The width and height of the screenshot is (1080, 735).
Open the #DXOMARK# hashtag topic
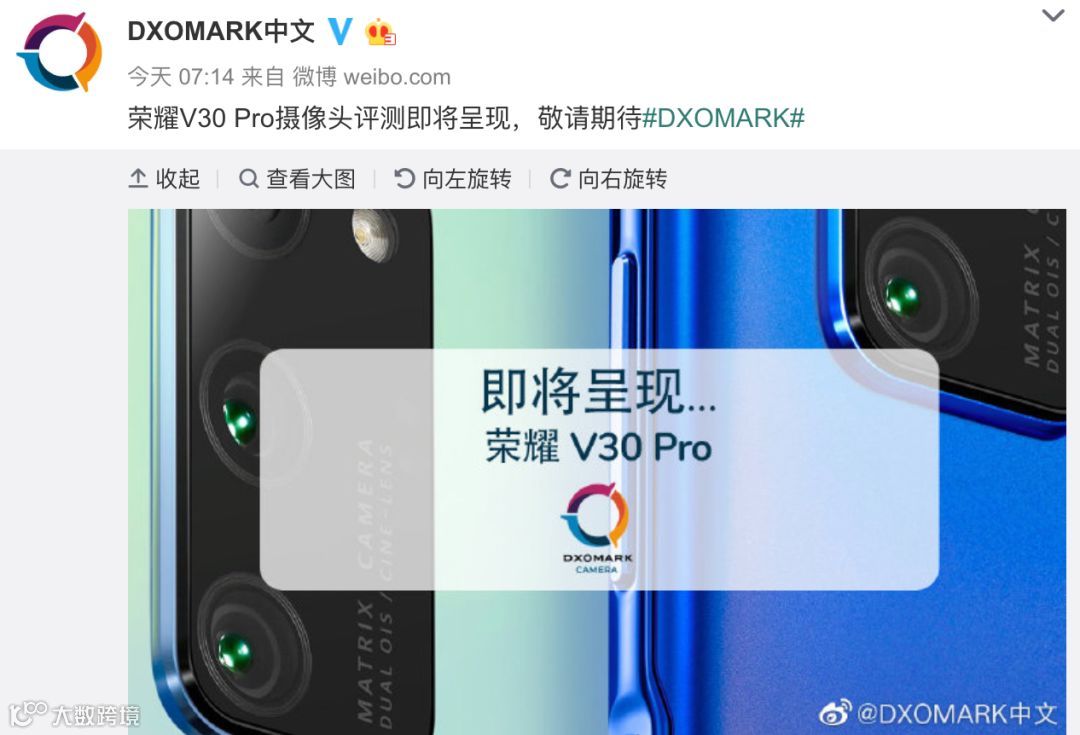pyautogui.click(x=723, y=118)
